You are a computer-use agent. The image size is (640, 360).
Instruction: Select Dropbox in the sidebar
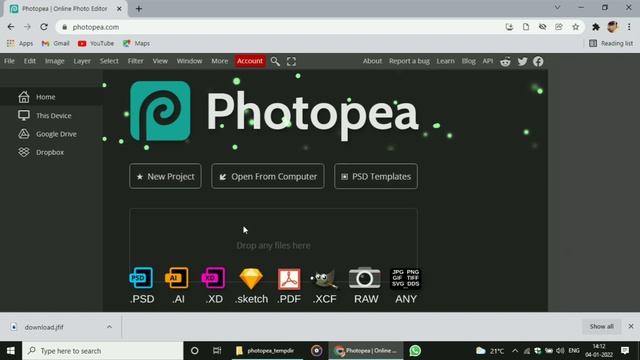51,152
